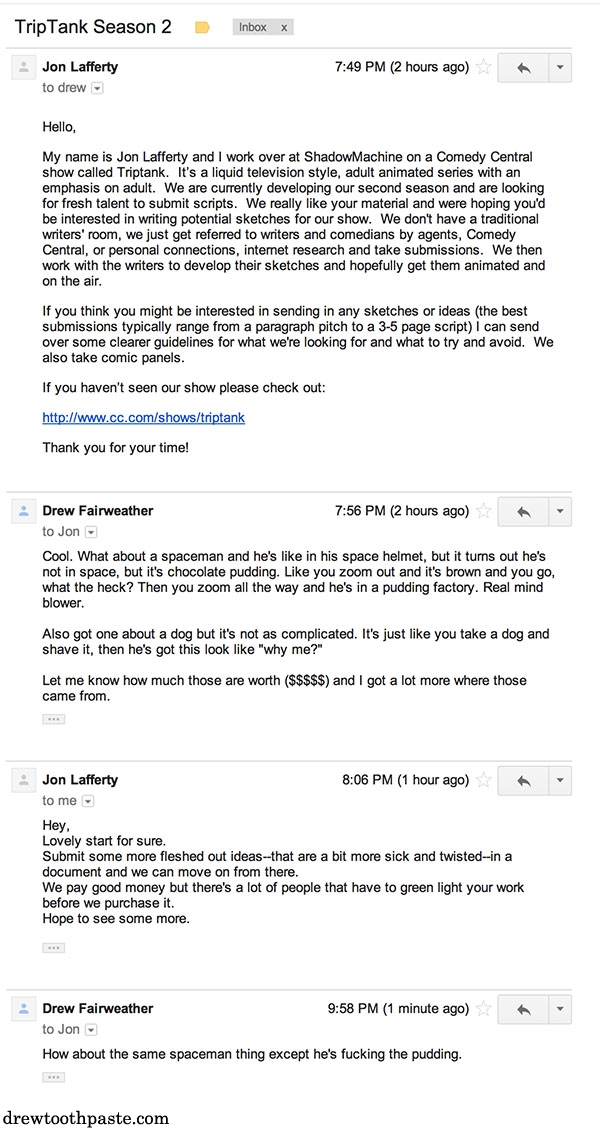The width and height of the screenshot is (600, 1129).
Task: Reply to Drew's 9:58 PM email
Action: (x=524, y=1009)
